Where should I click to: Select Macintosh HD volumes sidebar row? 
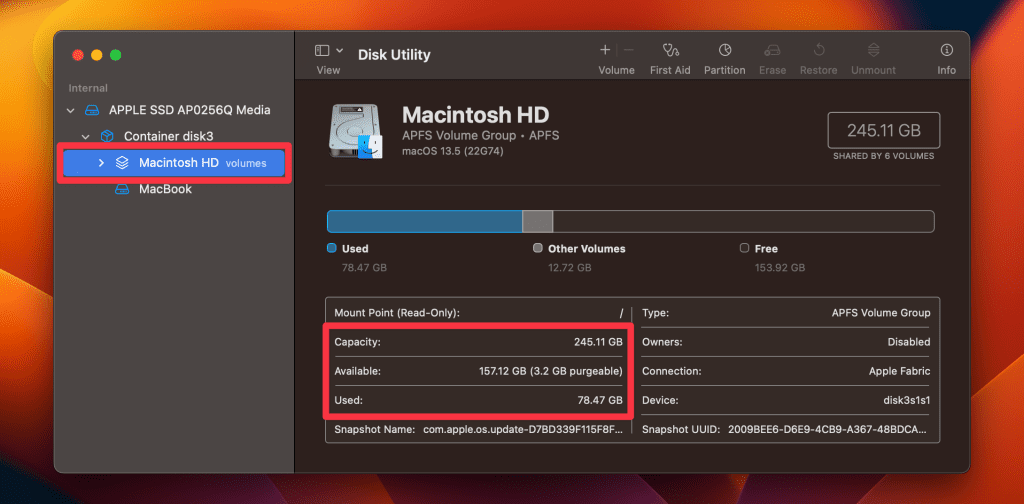point(174,163)
